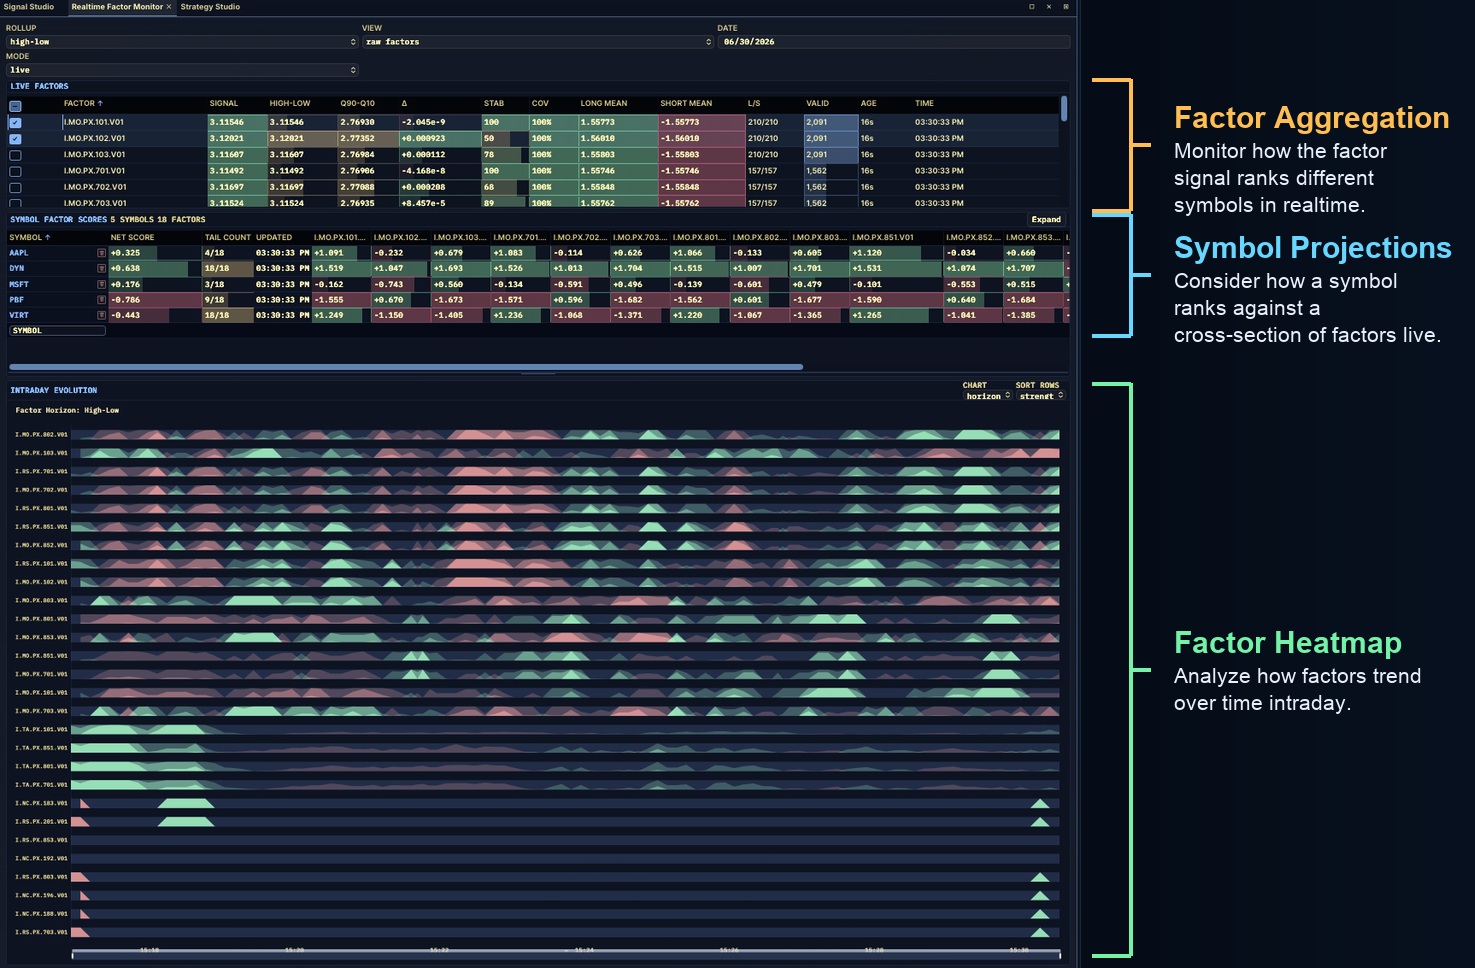
Task: Select the VIRT symbol row
Action: (x=537, y=316)
